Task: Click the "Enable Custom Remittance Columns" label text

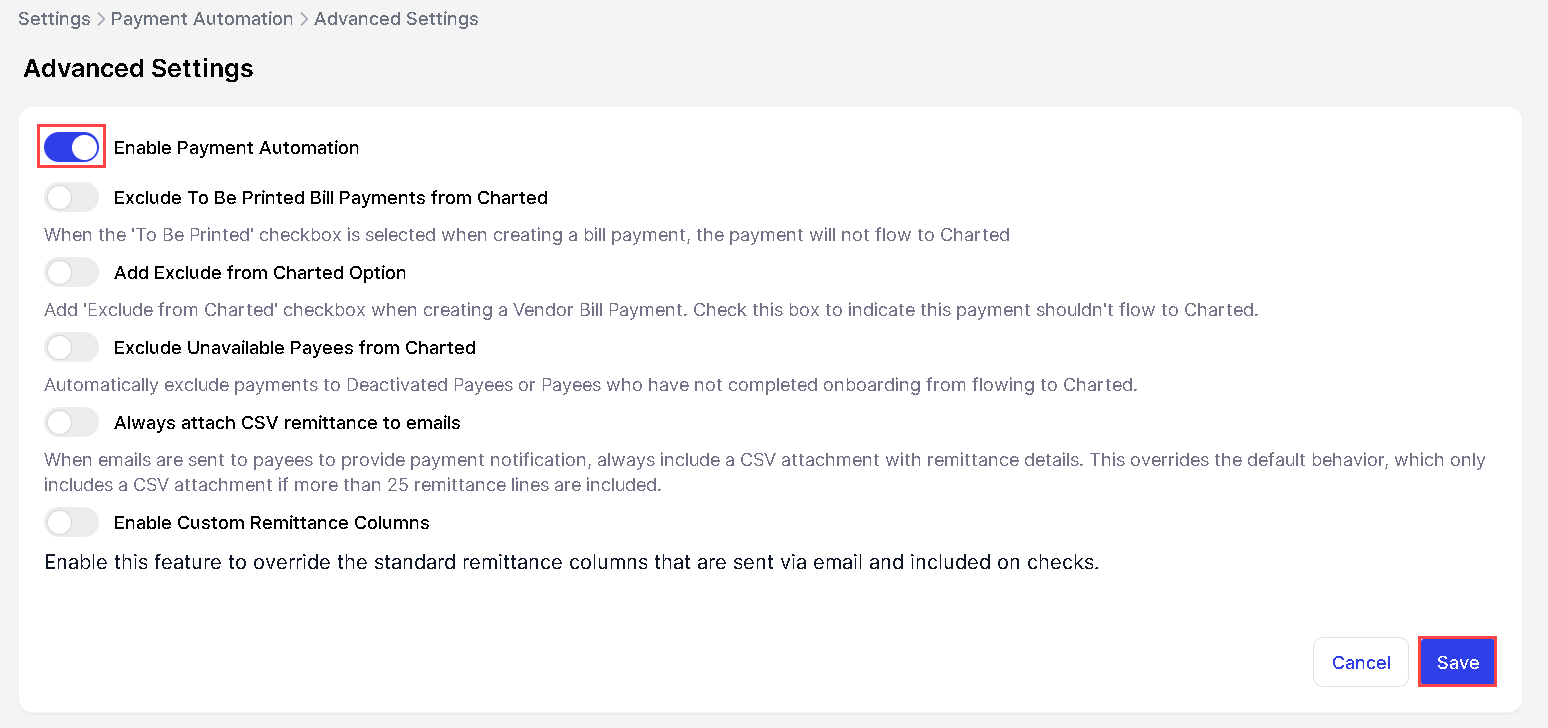Action: click(x=272, y=523)
